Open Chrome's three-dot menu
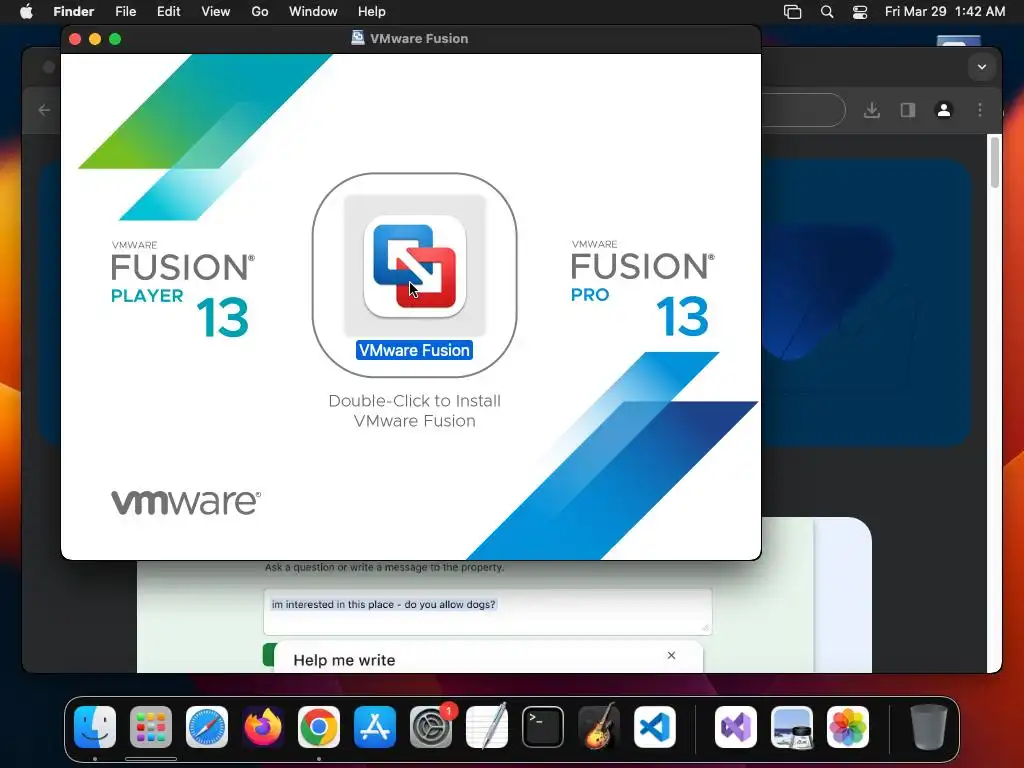This screenshot has height=768, width=1024. (980, 110)
